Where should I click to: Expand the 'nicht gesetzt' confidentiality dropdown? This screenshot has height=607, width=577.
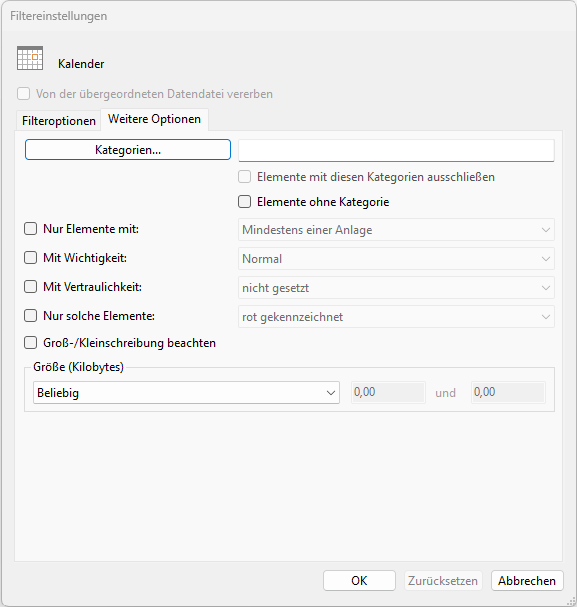pyautogui.click(x=396, y=288)
